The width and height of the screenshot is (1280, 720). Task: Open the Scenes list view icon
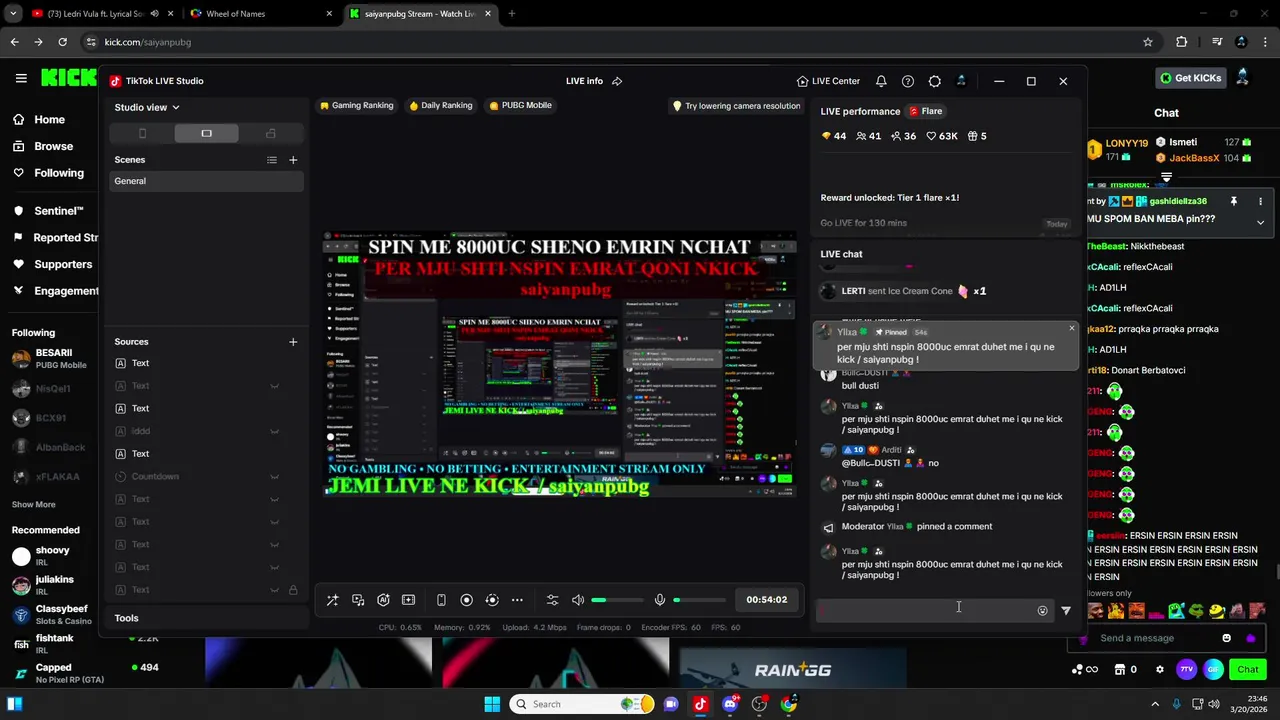pyautogui.click(x=272, y=160)
